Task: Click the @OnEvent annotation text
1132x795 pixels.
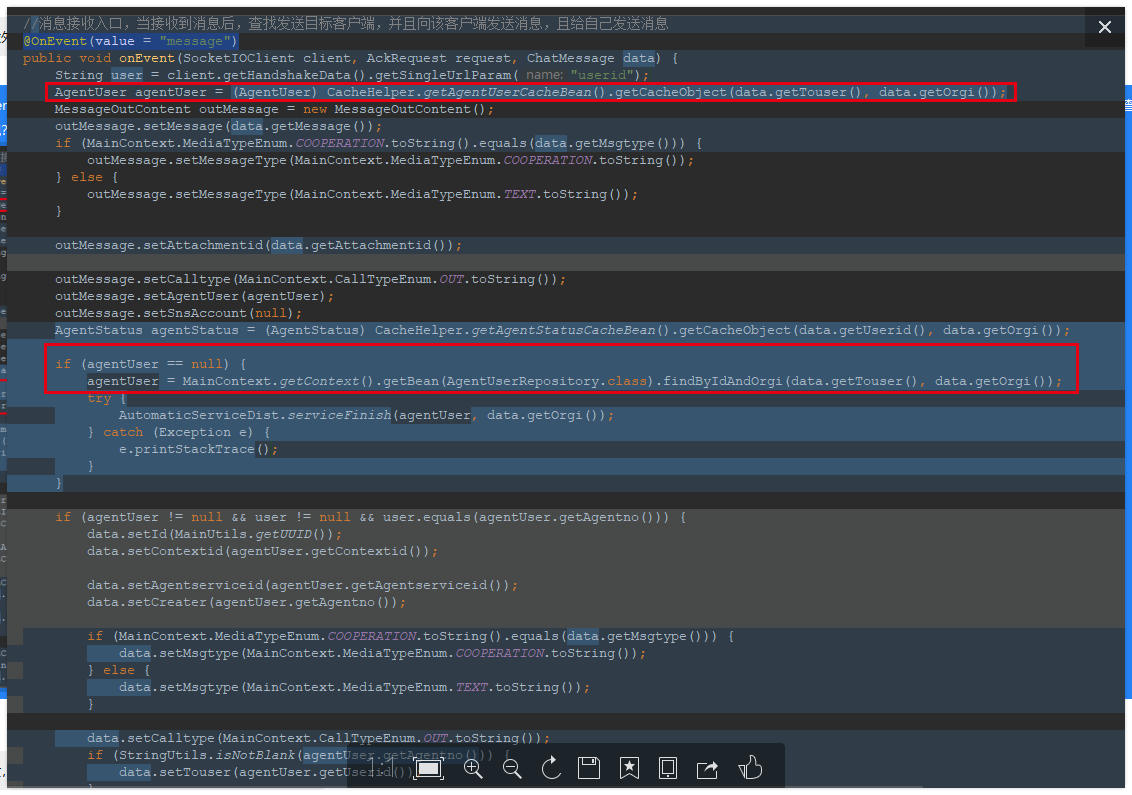Action: (130, 41)
